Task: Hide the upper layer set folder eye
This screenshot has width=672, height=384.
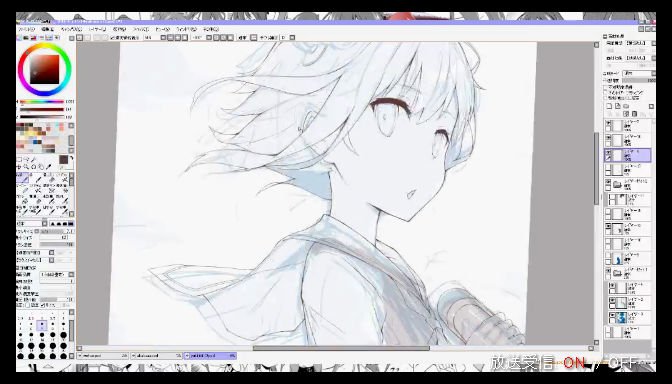Action: click(x=608, y=182)
